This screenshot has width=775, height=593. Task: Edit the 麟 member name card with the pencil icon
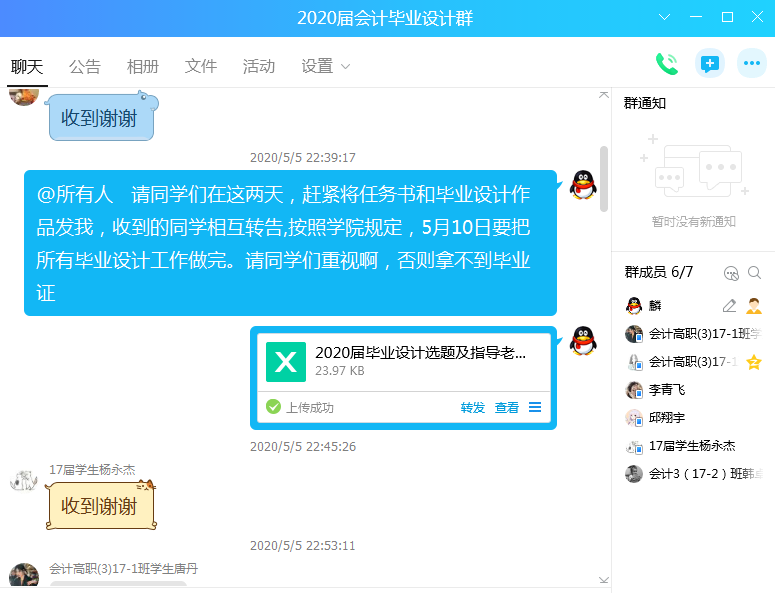[x=729, y=306]
